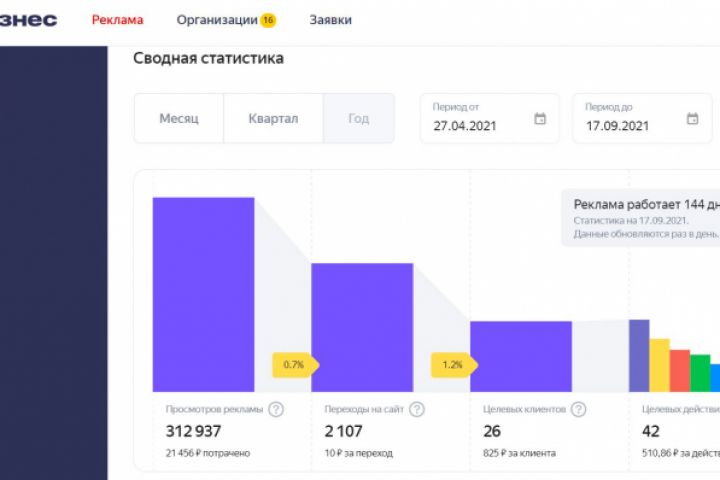
Task: Click the Целевых клиентов purple bar
Action: pos(521,356)
